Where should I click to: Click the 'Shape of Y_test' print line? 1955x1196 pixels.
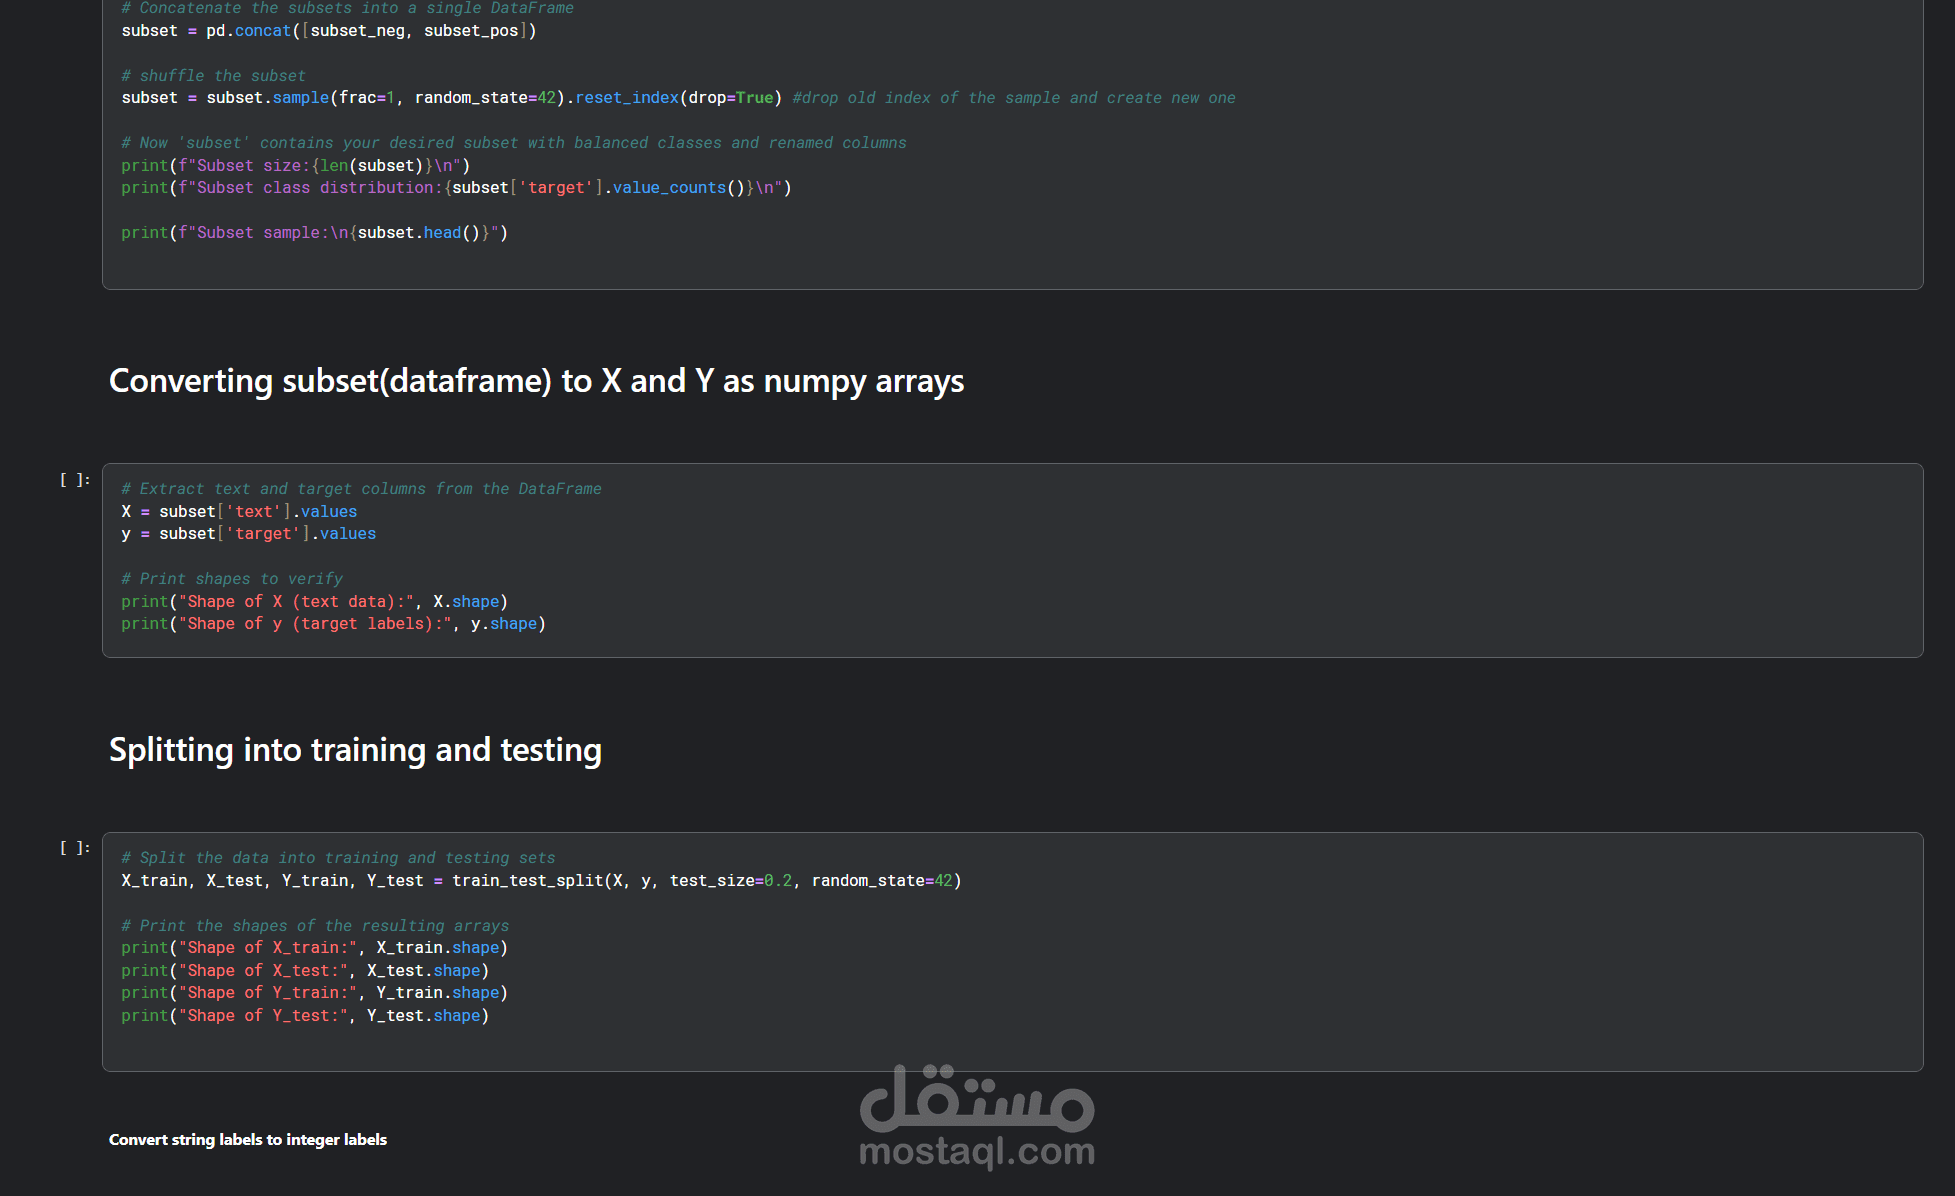(305, 1016)
